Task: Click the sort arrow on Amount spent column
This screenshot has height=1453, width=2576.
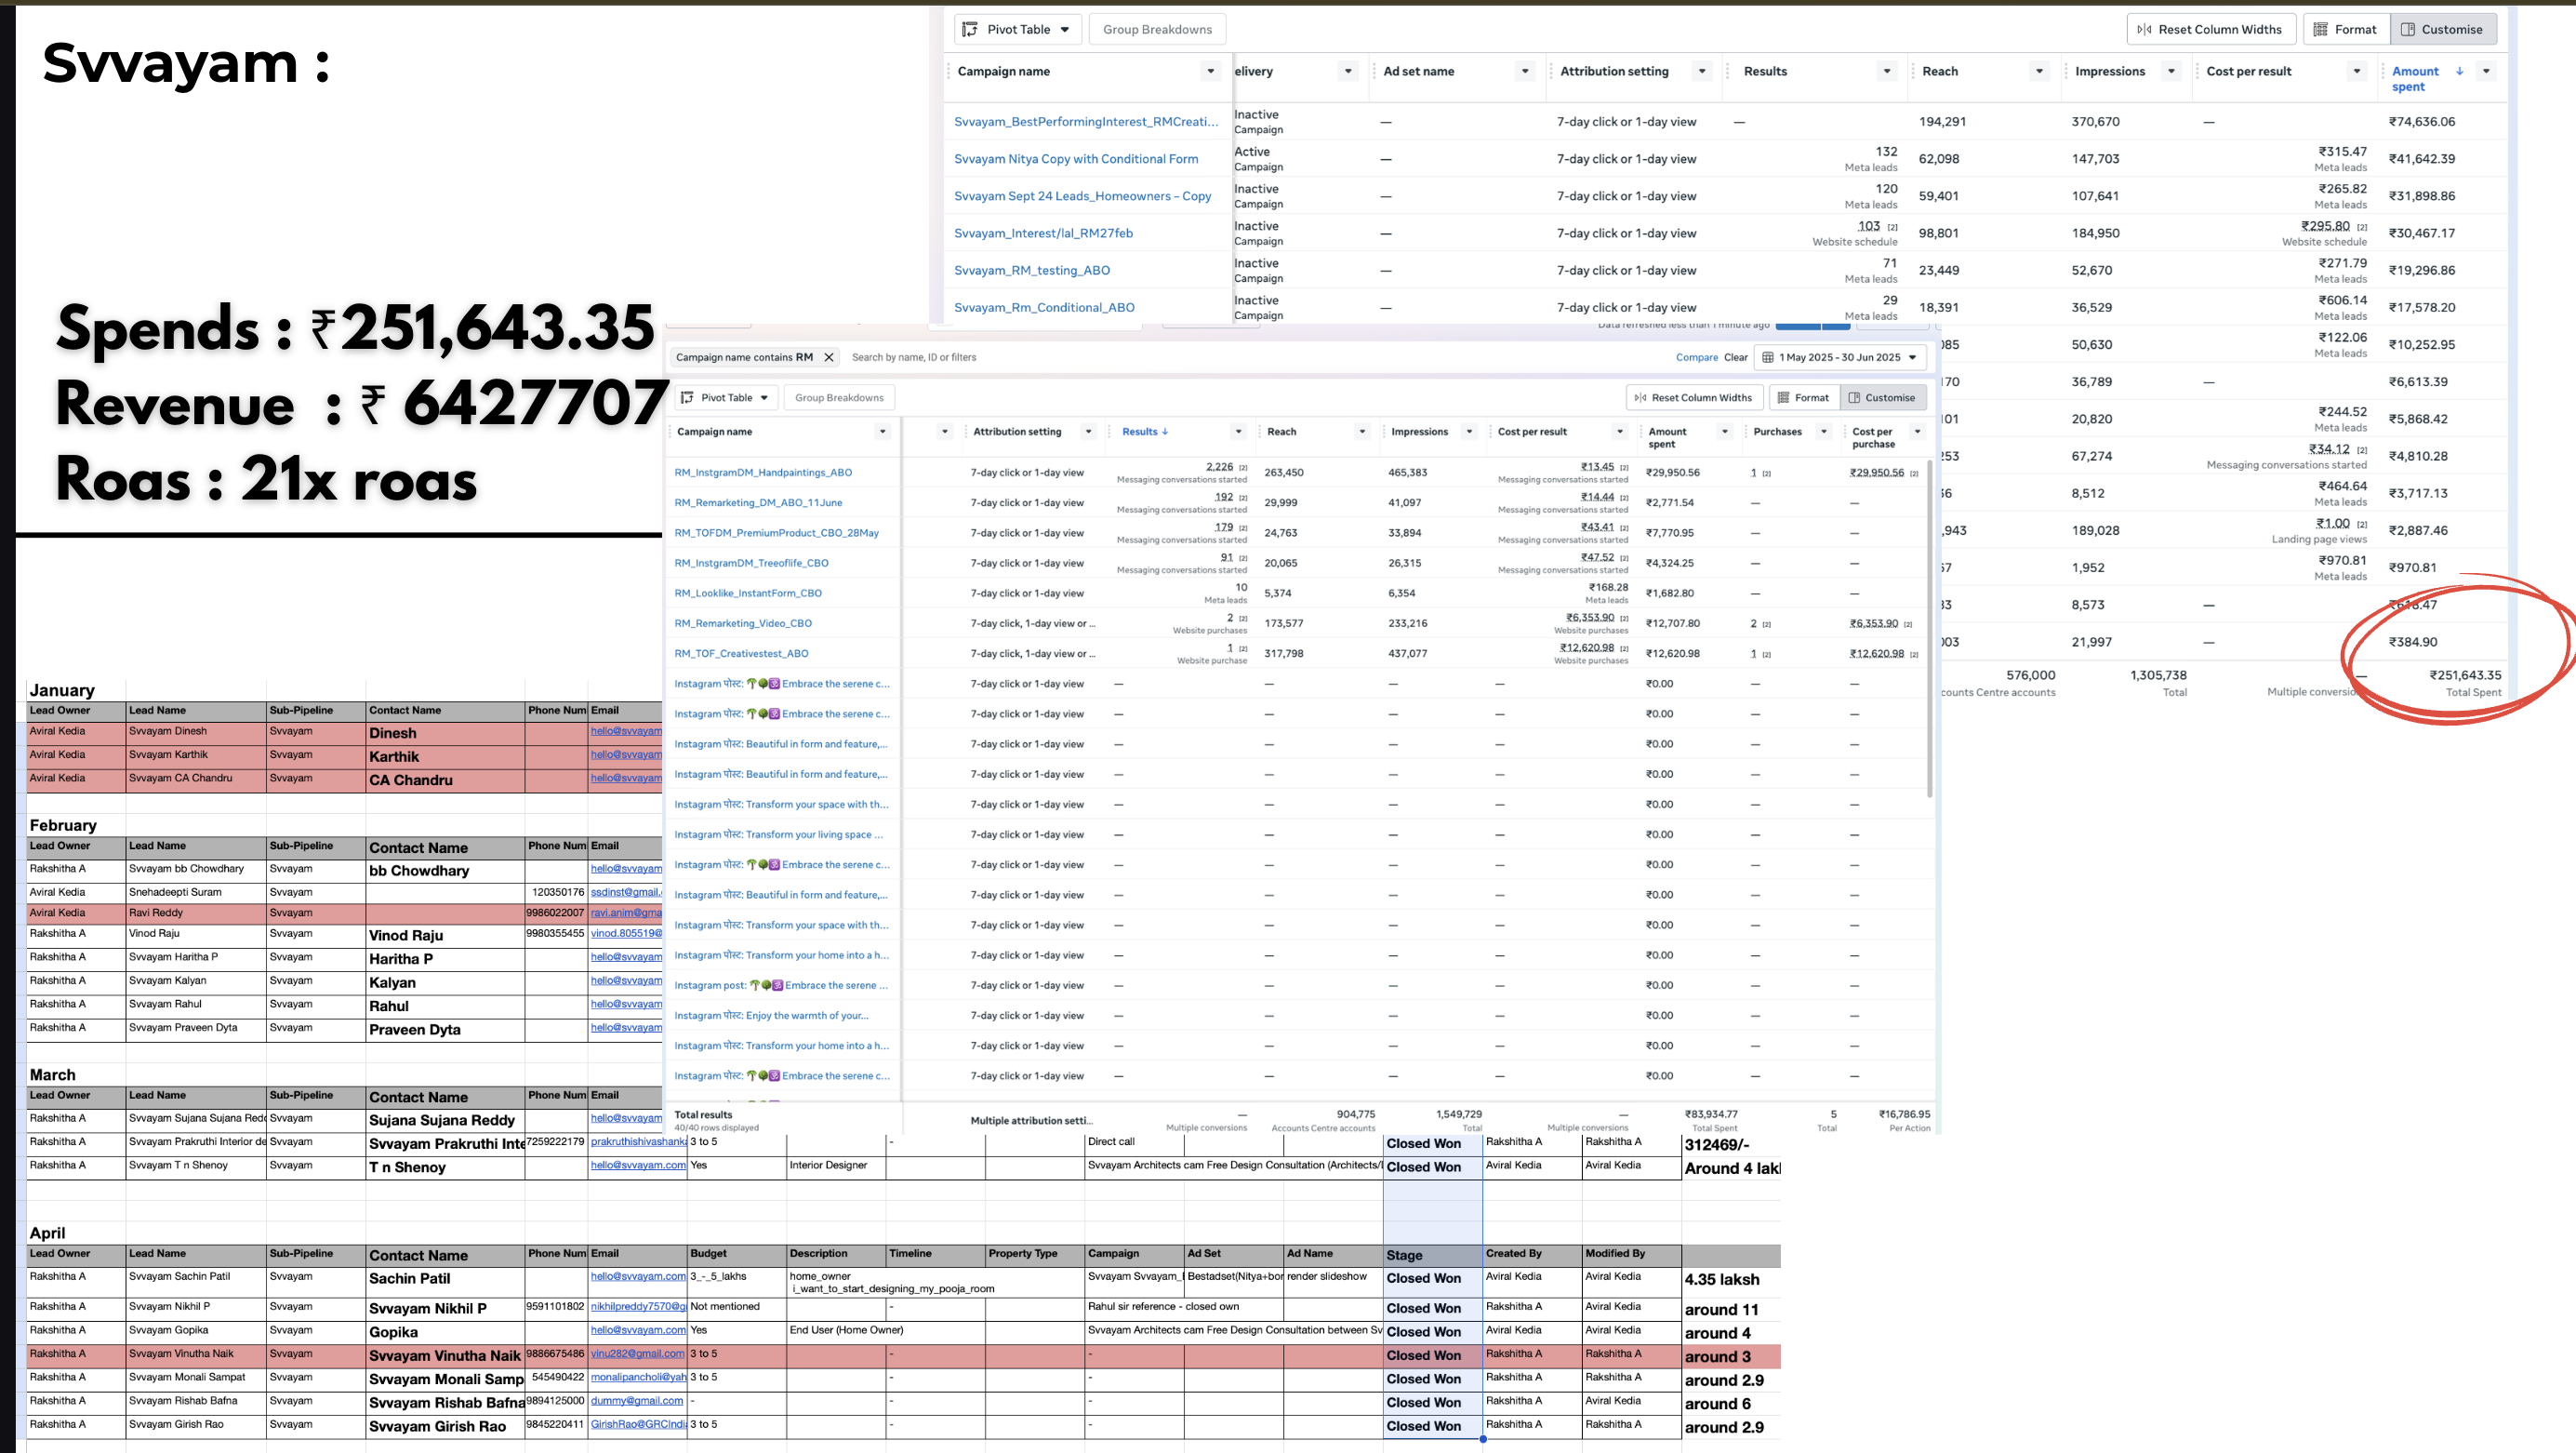Action: (x=2459, y=71)
